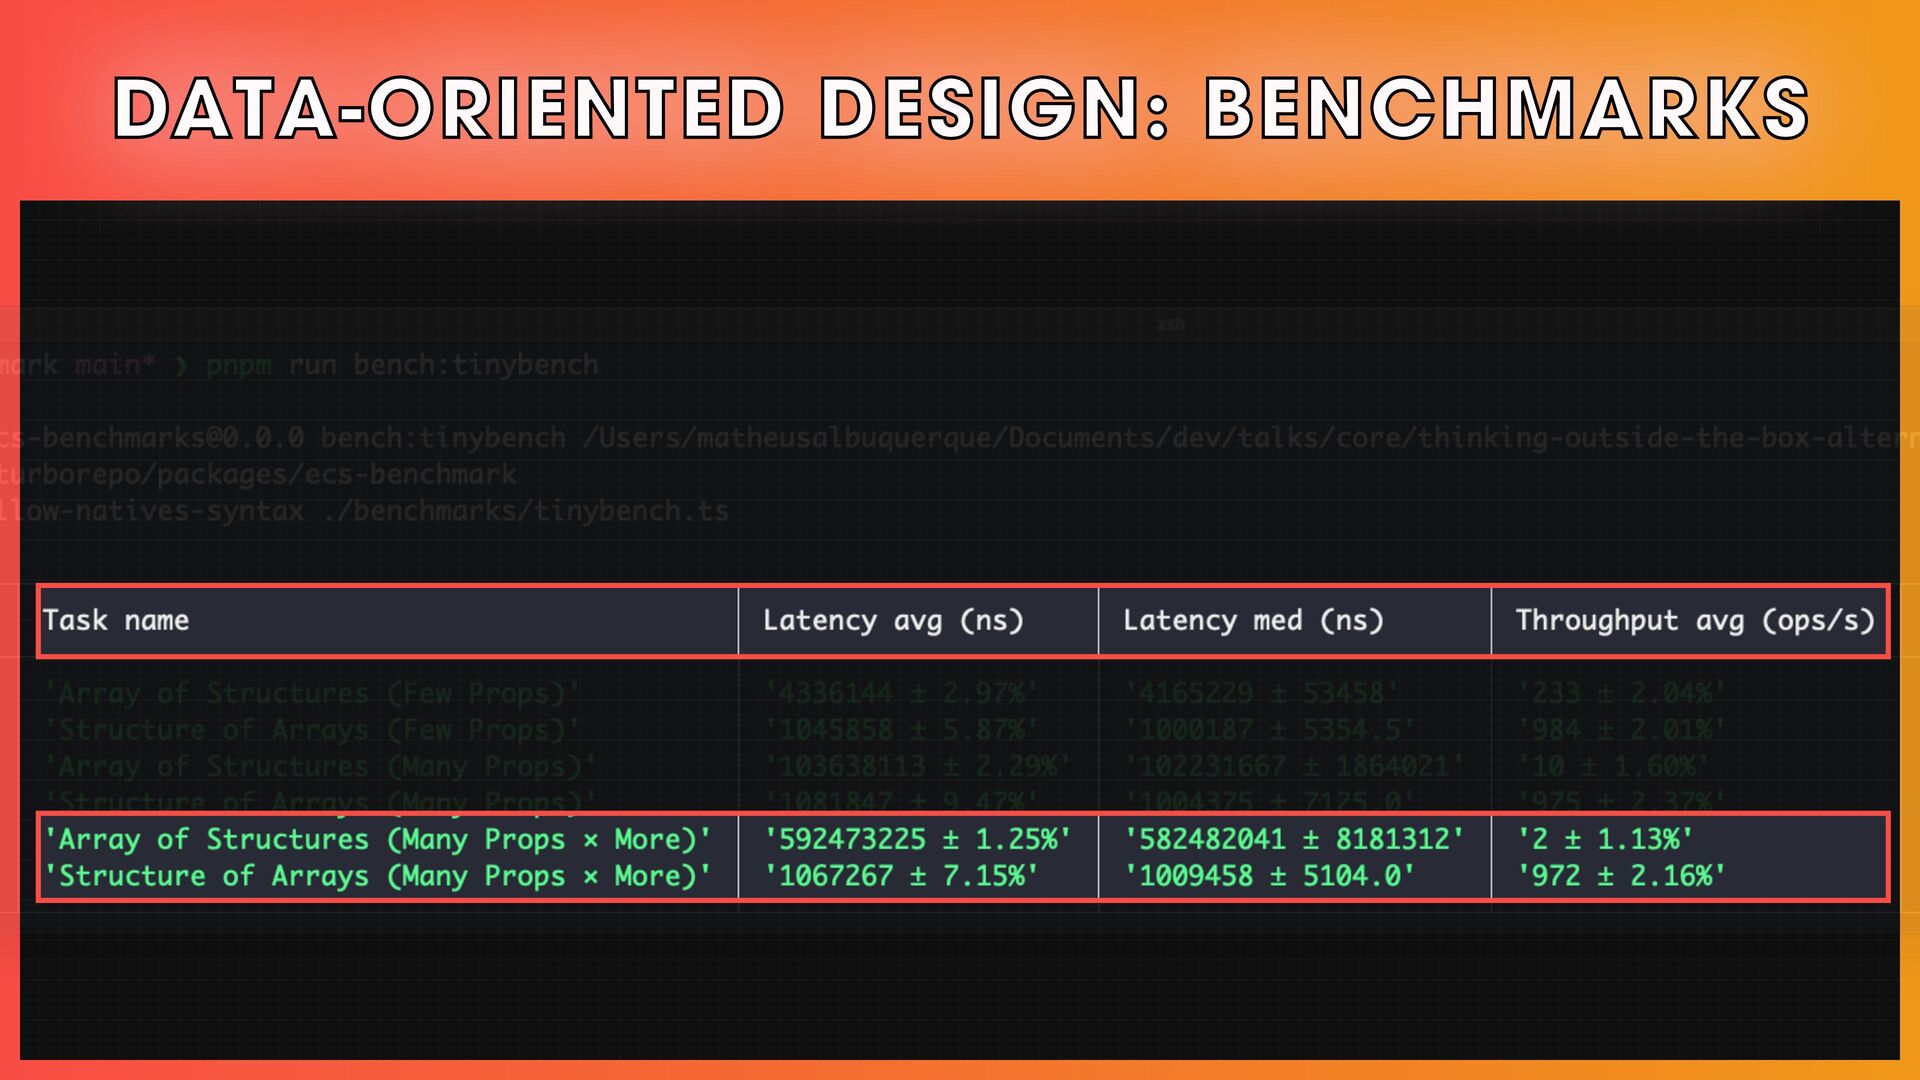
Task: Click median value '1009458 ± 5104.0'
Action: point(1269,876)
